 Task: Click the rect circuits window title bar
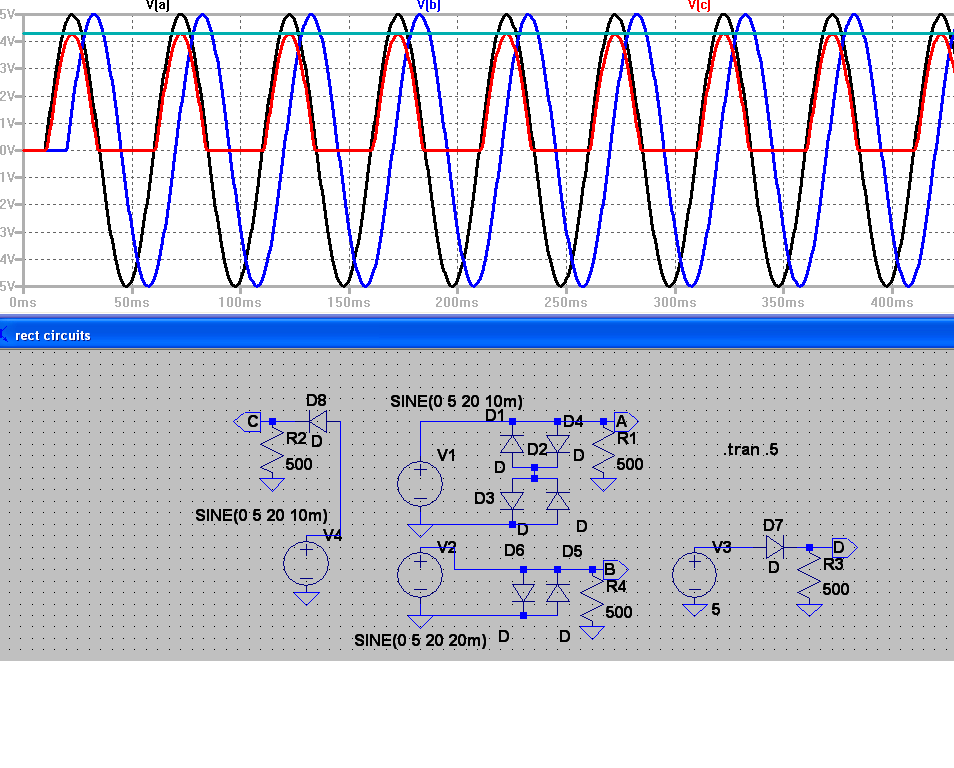[477, 335]
